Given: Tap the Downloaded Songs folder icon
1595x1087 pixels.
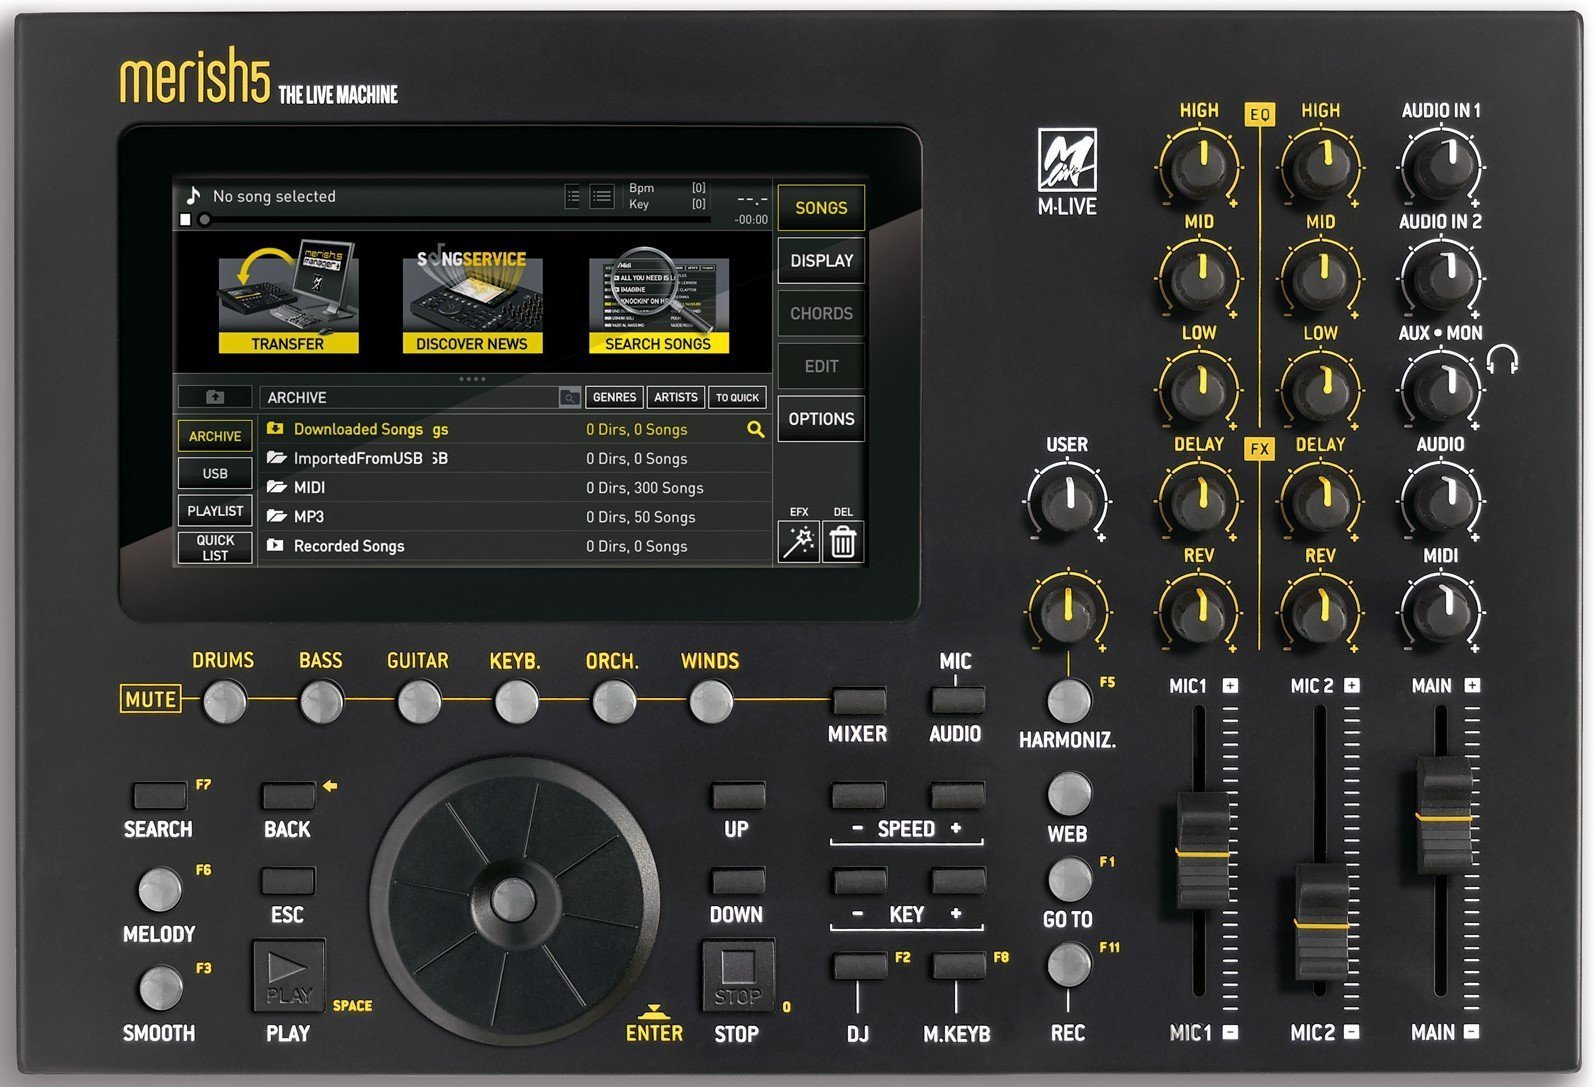Looking at the screenshot, I should coord(275,428).
